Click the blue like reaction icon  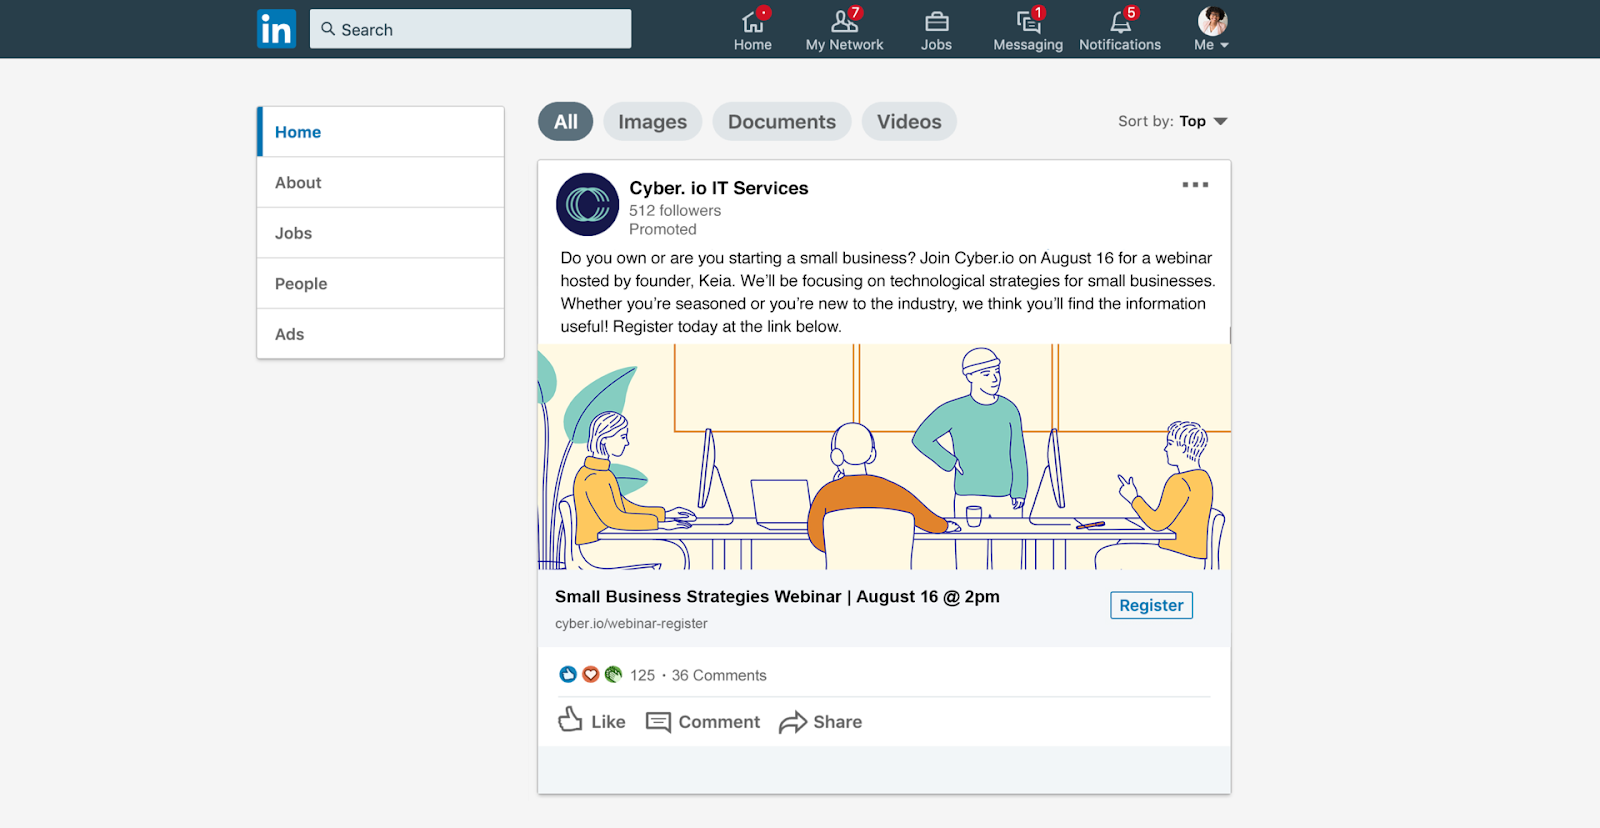click(568, 675)
